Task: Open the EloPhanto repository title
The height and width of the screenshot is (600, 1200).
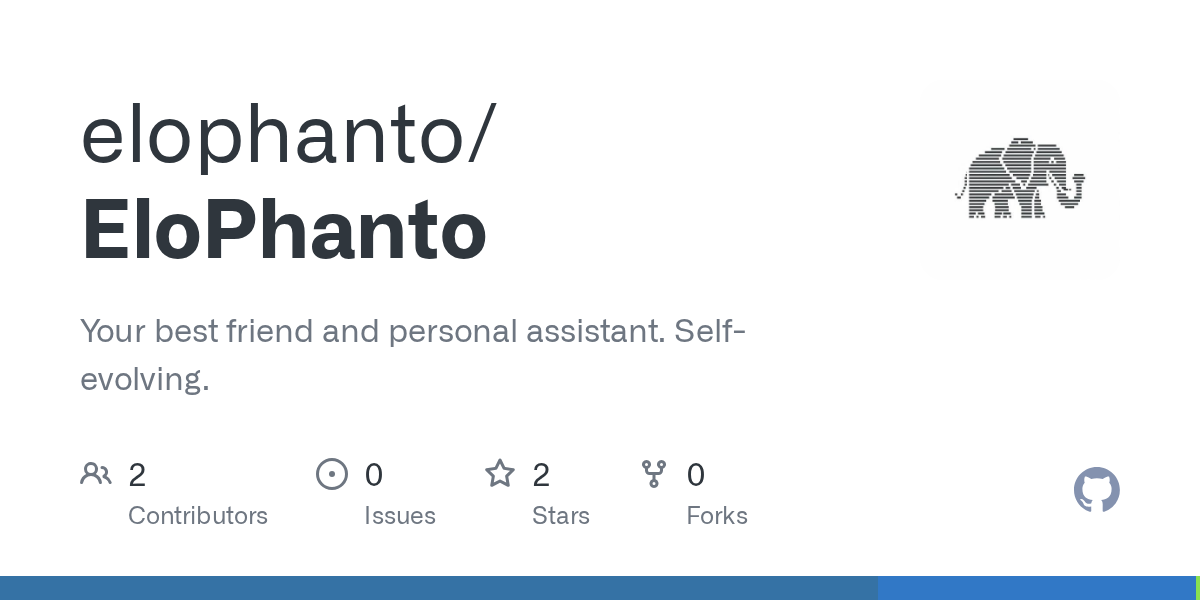Action: [284, 231]
